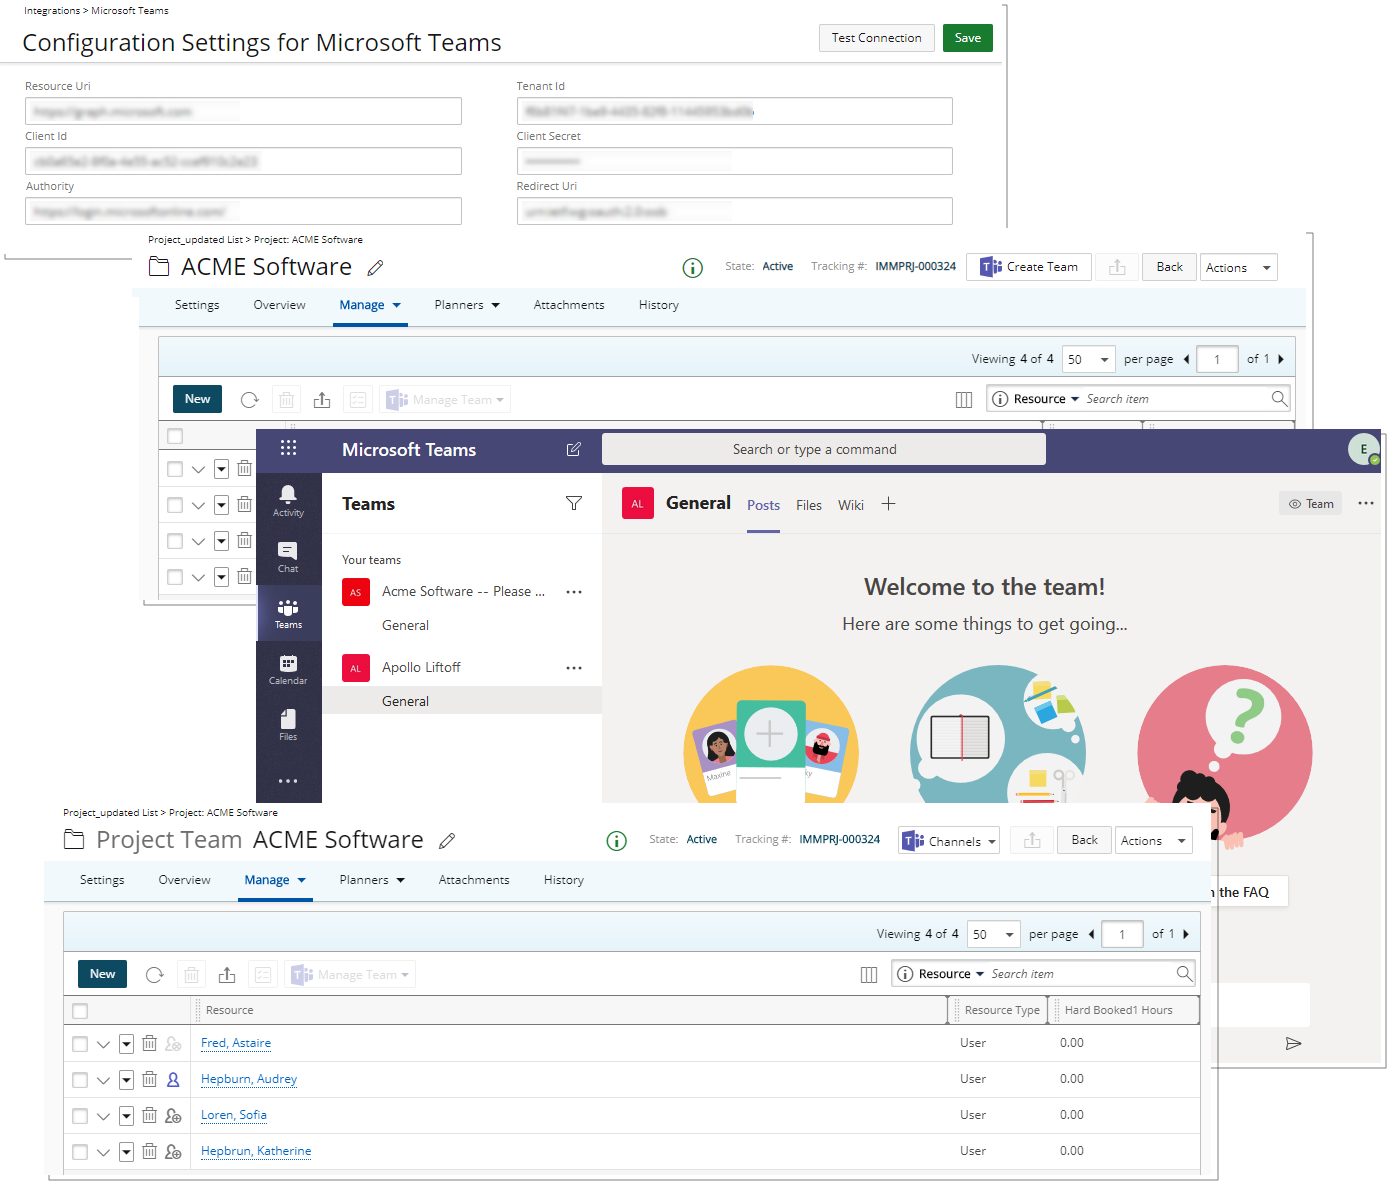Click the Test Connection button
The height and width of the screenshot is (1192, 1398).
tap(877, 38)
